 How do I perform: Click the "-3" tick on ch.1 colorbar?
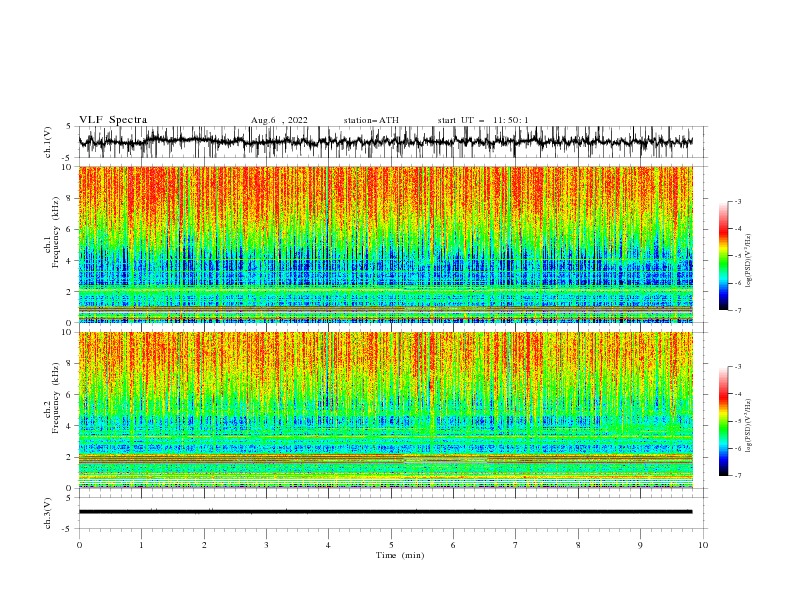click(x=737, y=201)
